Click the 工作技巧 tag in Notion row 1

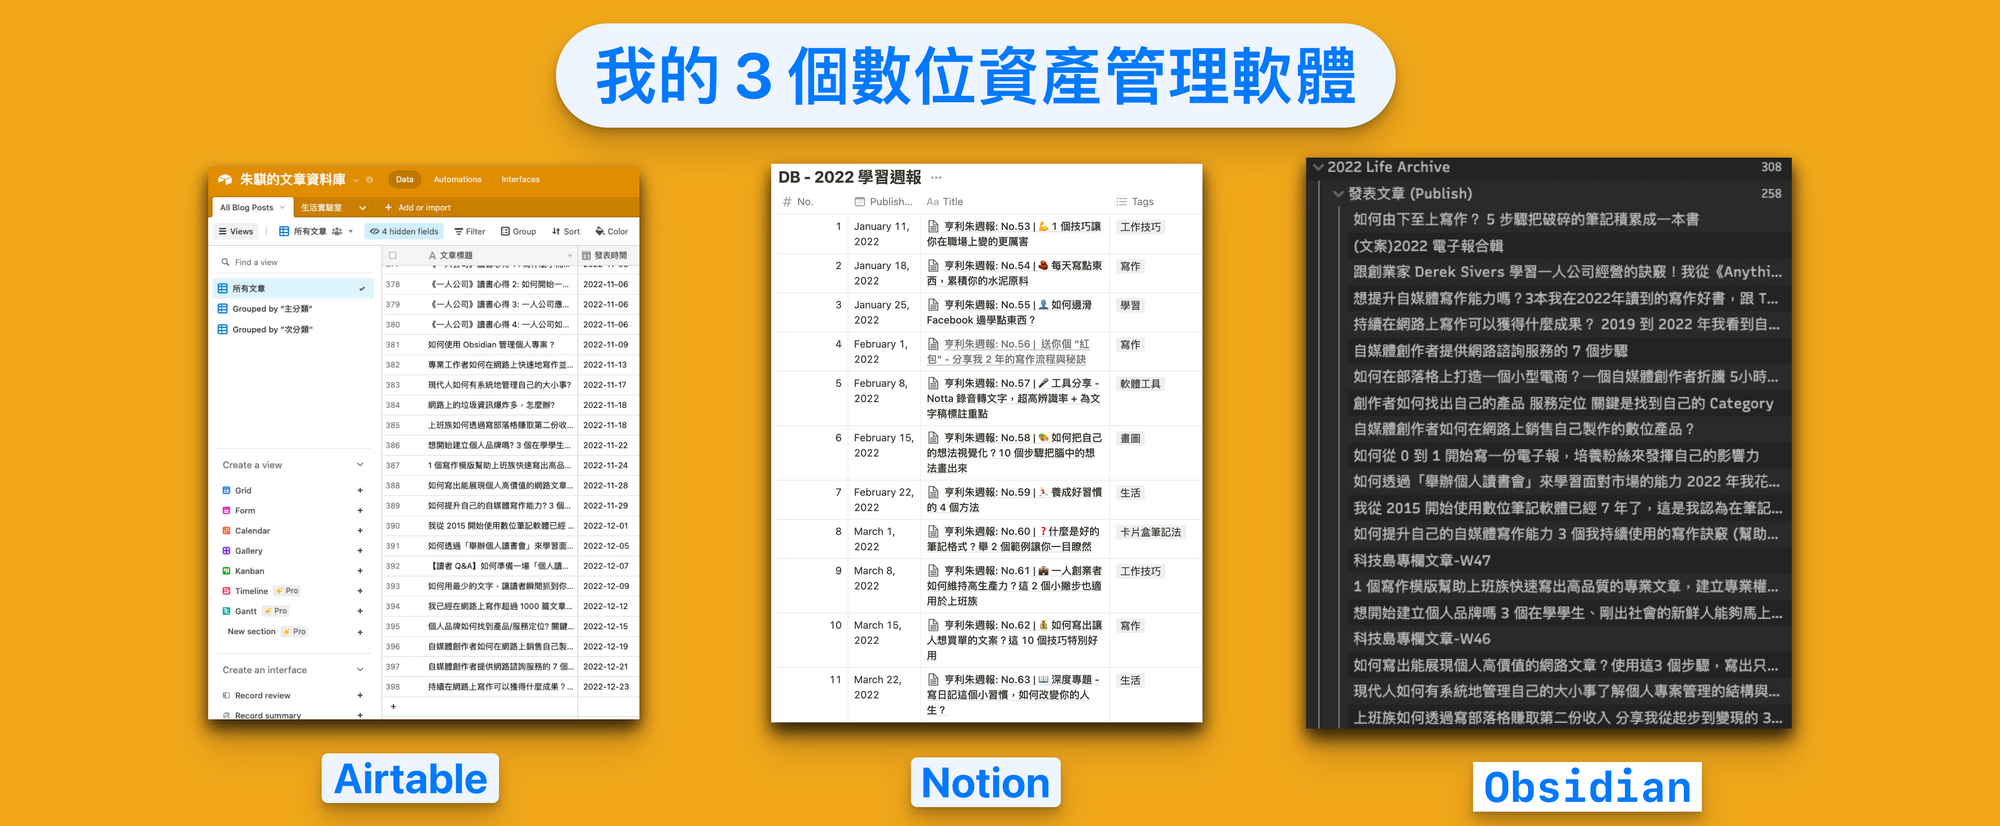click(x=1141, y=227)
